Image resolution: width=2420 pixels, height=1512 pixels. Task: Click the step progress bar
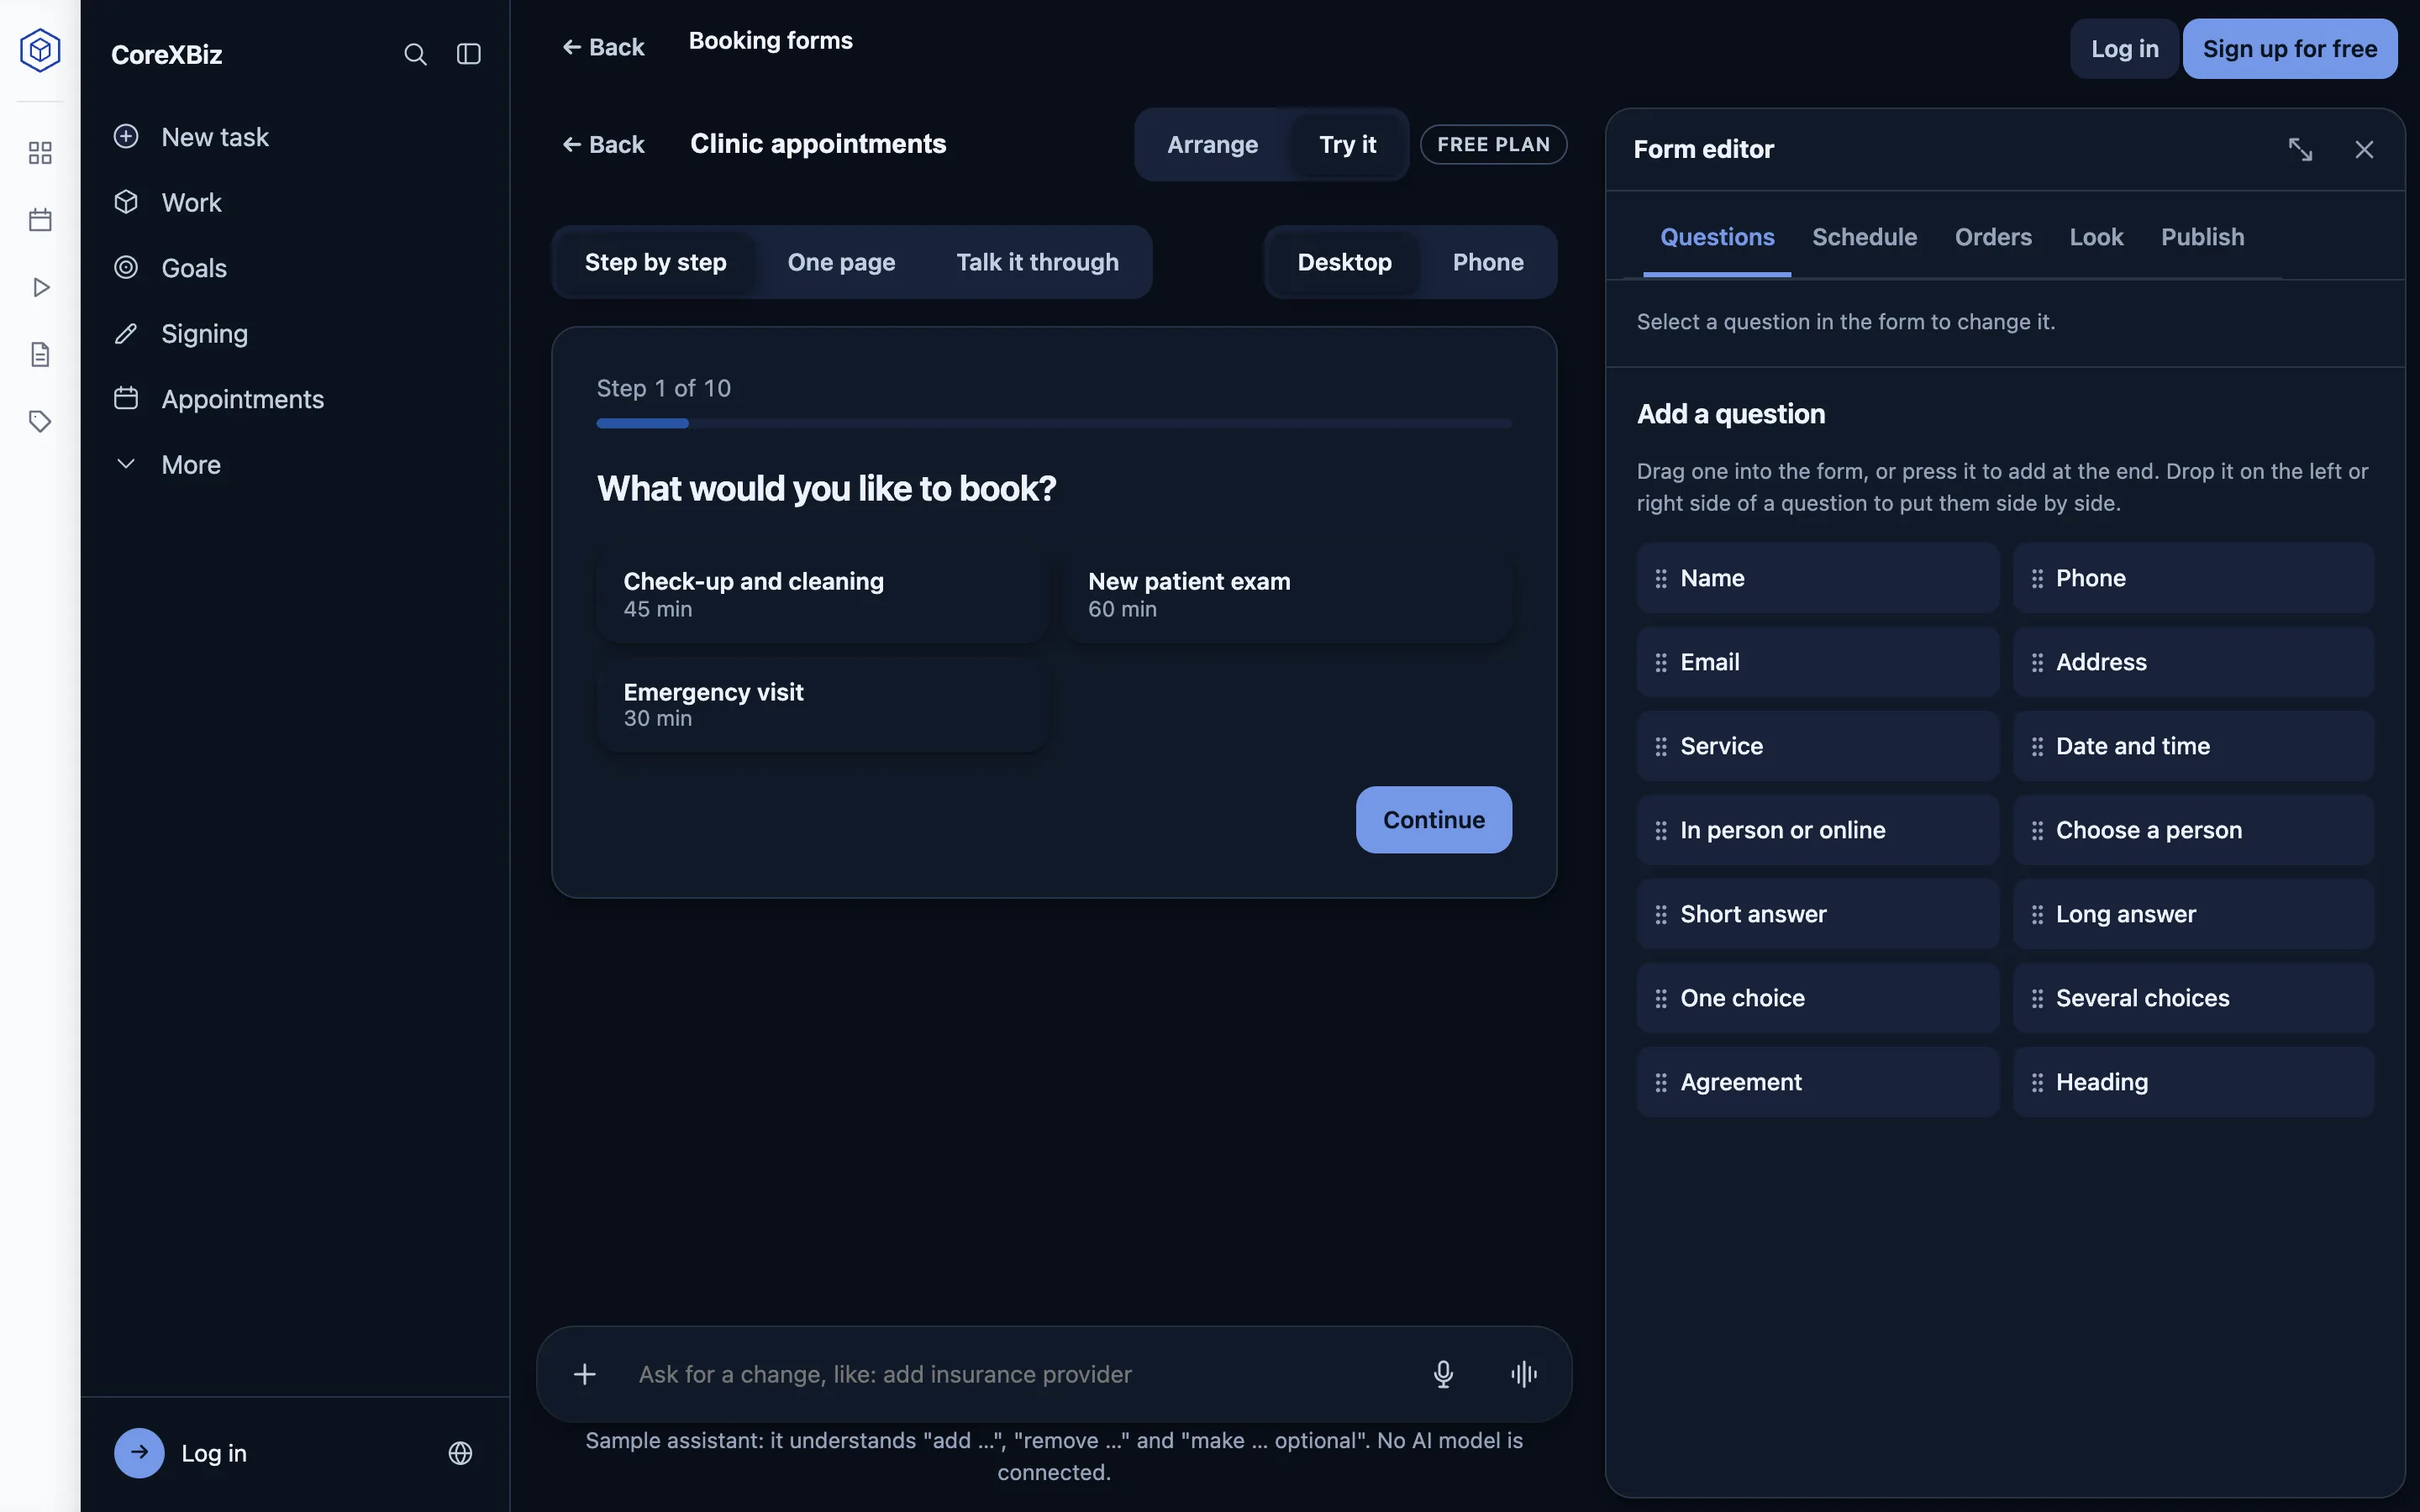[1054, 424]
